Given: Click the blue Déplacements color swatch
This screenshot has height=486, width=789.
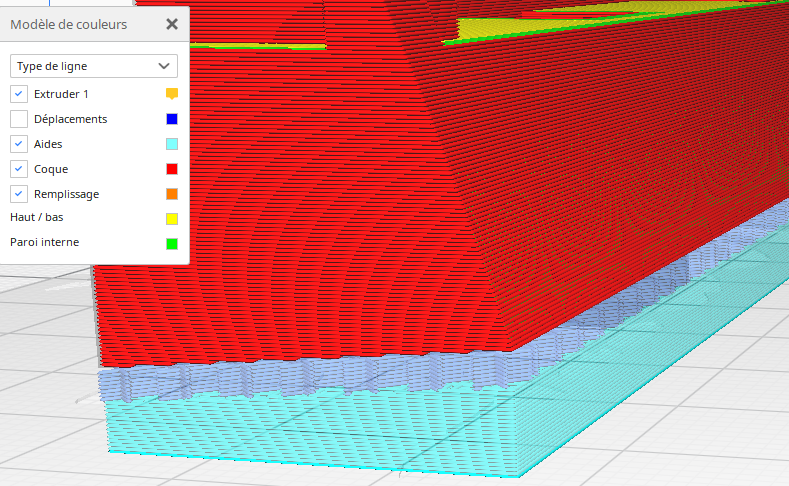Looking at the screenshot, I should [x=172, y=119].
